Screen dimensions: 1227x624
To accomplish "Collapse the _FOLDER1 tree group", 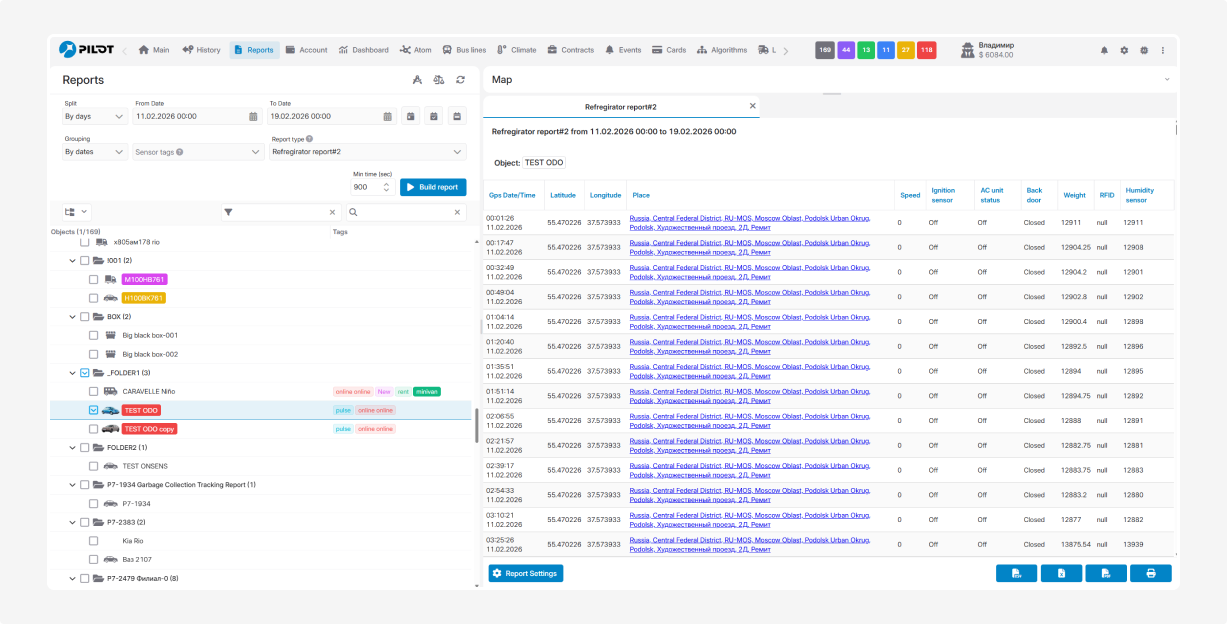I will (x=73, y=373).
